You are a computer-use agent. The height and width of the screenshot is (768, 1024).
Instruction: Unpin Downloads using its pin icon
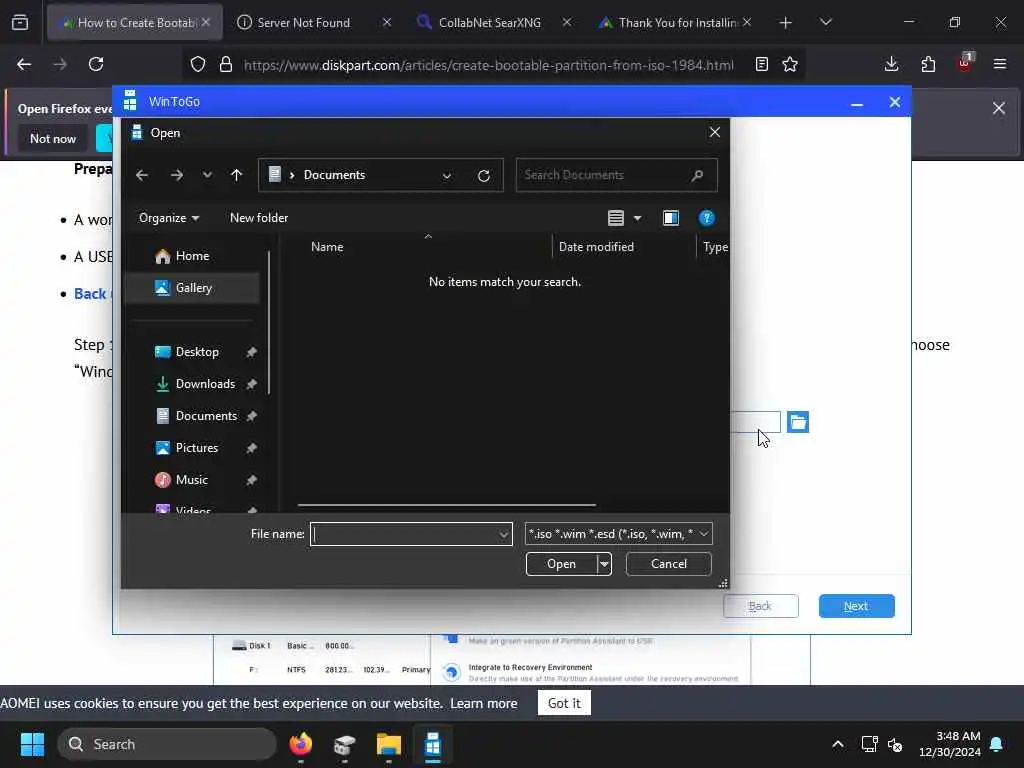[x=251, y=384]
